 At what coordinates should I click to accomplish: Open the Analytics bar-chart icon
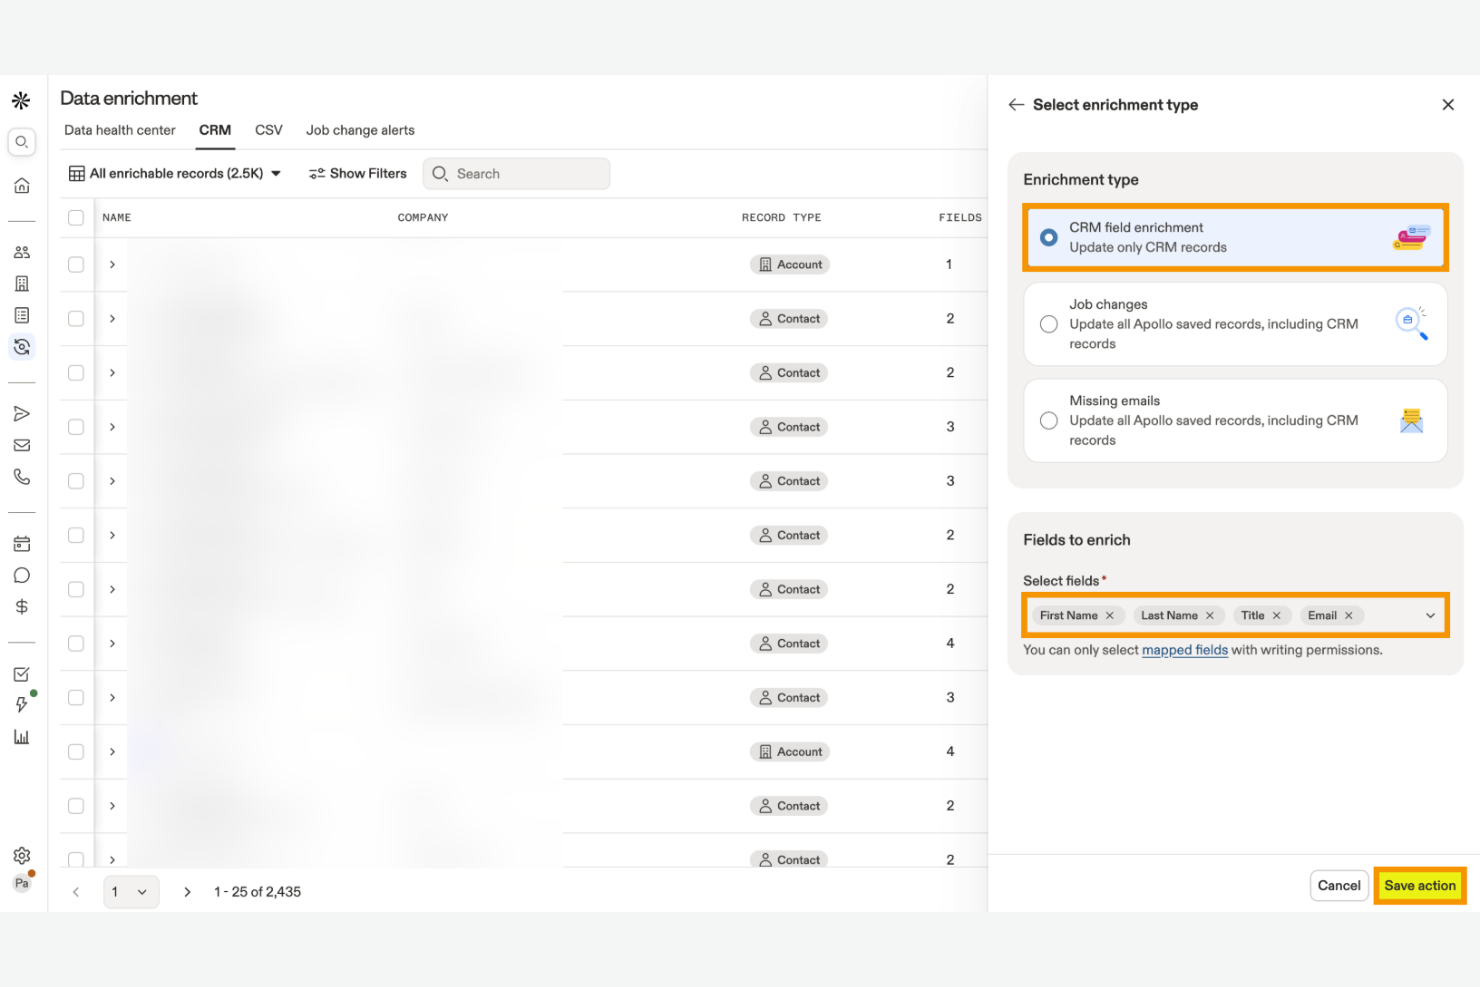[22, 737]
